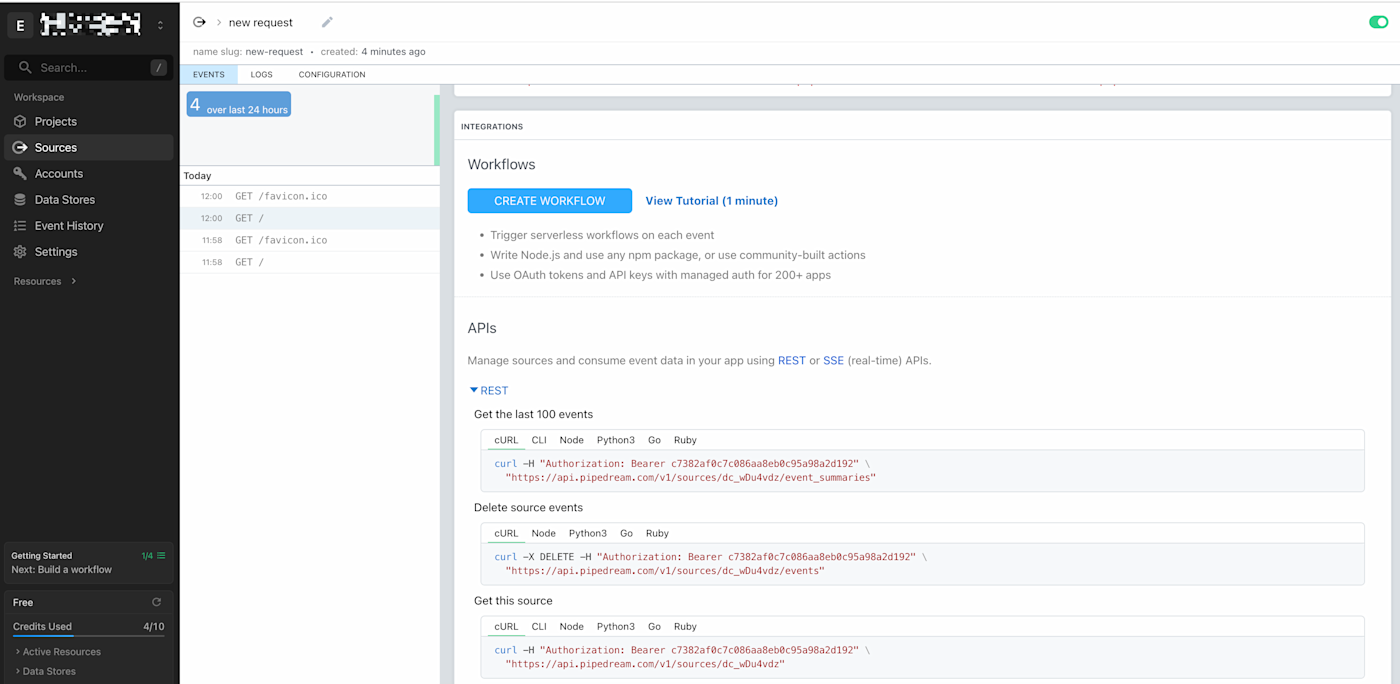This screenshot has width=1400, height=684.
Task: Expand Data Stores usage row
Action: click(45, 671)
